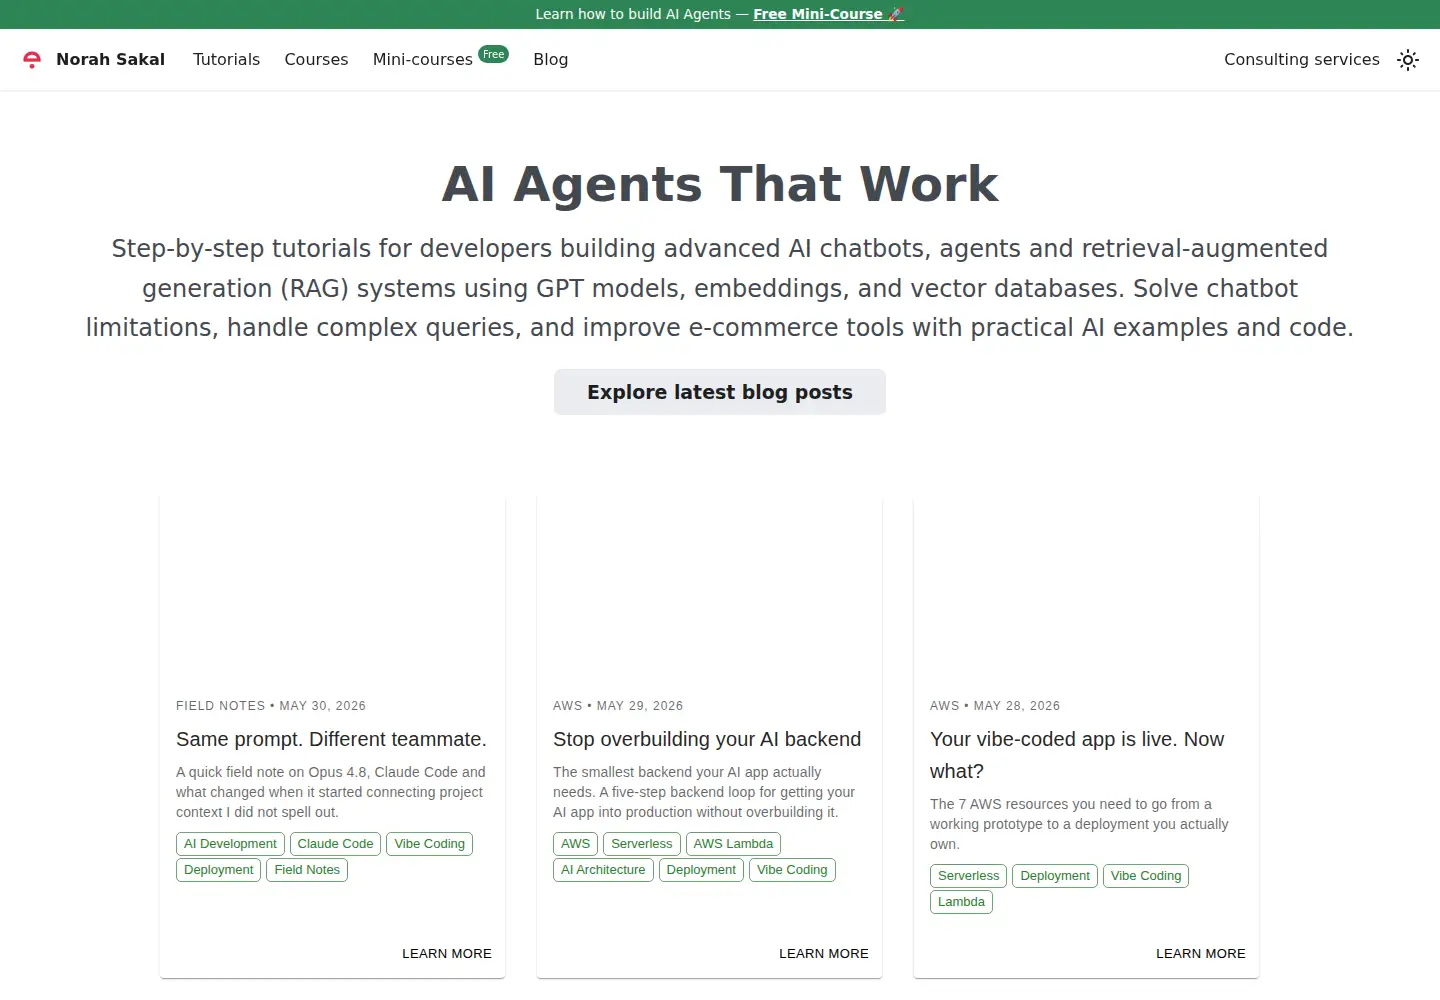Select Serverless tag on overbuilding backend card
Image resolution: width=1440 pixels, height=1000 pixels.
642,844
